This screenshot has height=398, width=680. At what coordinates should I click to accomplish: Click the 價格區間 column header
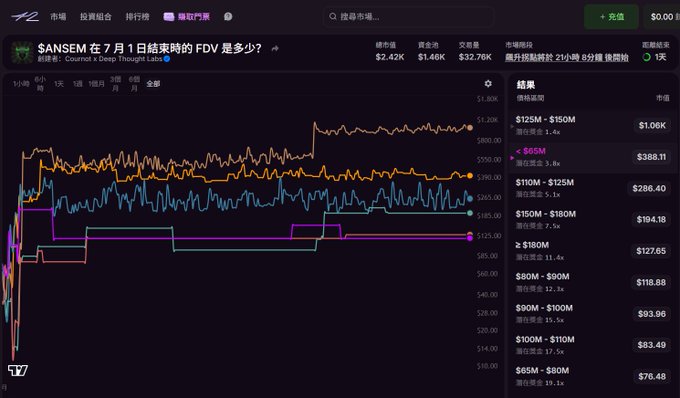tap(530, 98)
